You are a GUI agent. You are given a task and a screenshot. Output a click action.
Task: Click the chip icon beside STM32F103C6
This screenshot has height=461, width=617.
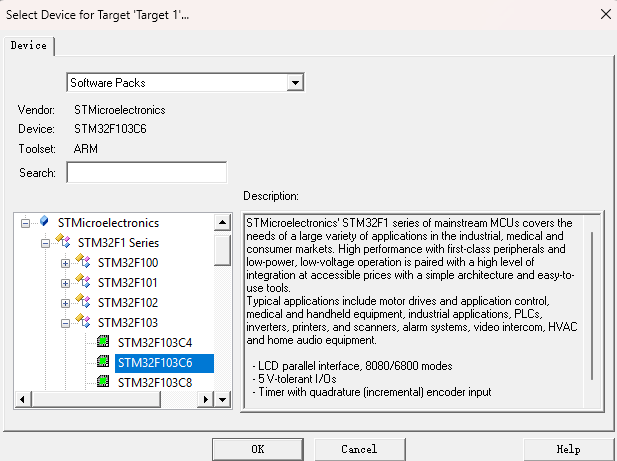point(103,361)
